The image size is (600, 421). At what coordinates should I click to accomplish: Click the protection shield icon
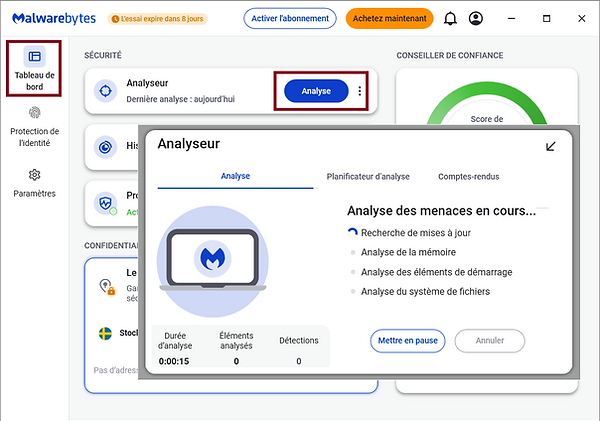click(105, 203)
